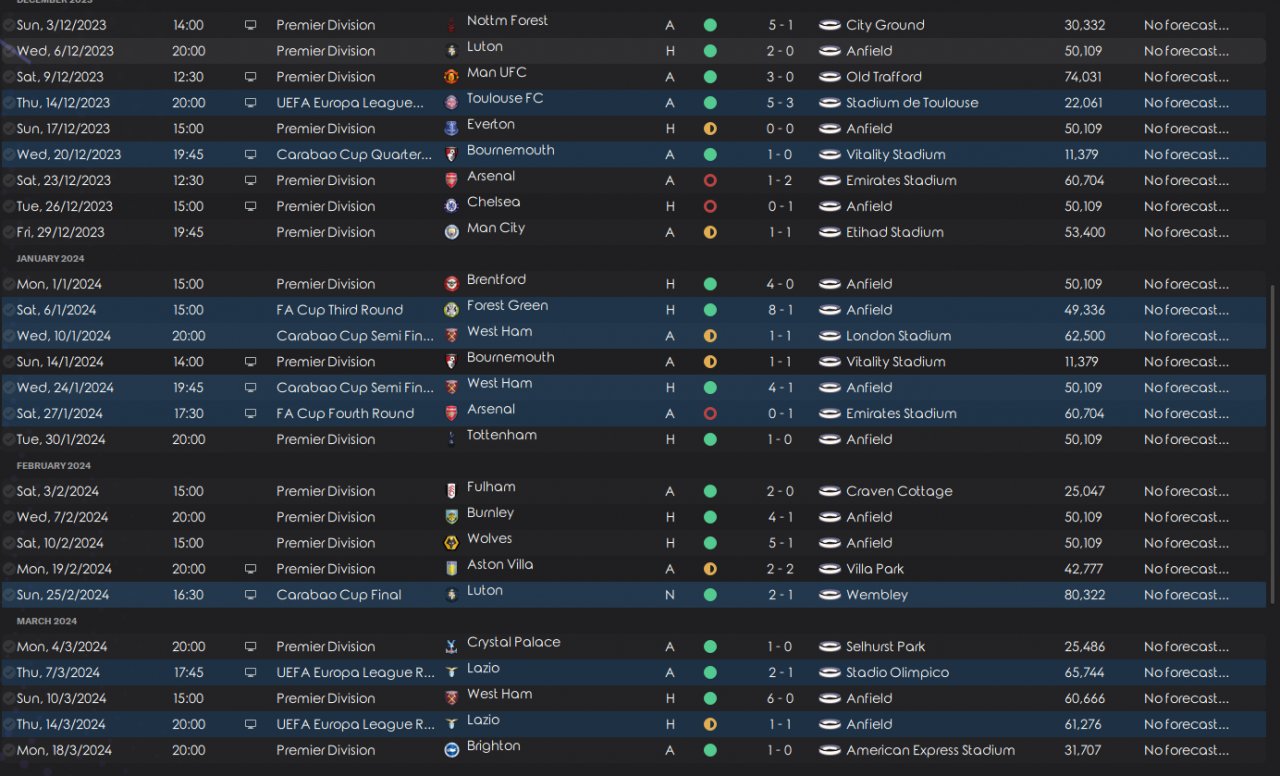Image resolution: width=1280 pixels, height=776 pixels.
Task: Click No forecast text on Crystal Palace row
Action: [x=1186, y=647]
